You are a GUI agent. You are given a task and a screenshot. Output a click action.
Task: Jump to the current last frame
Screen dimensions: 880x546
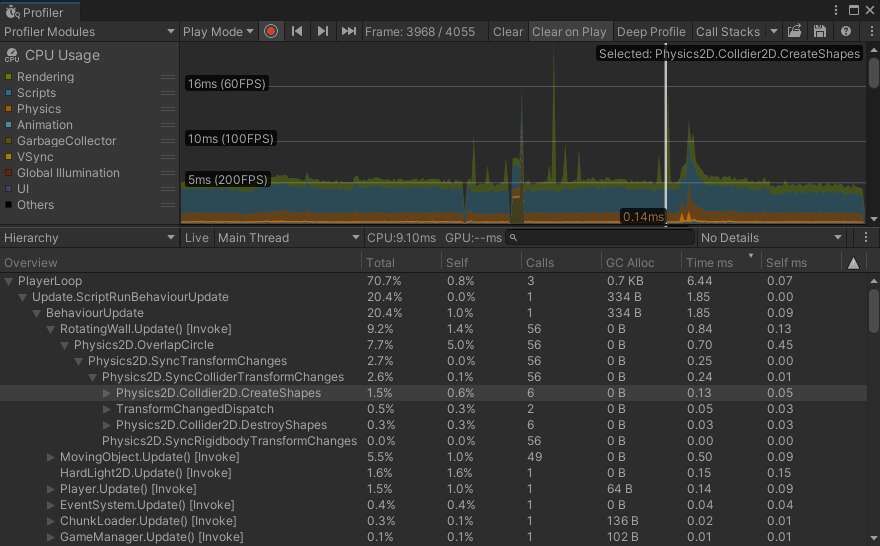[x=348, y=31]
